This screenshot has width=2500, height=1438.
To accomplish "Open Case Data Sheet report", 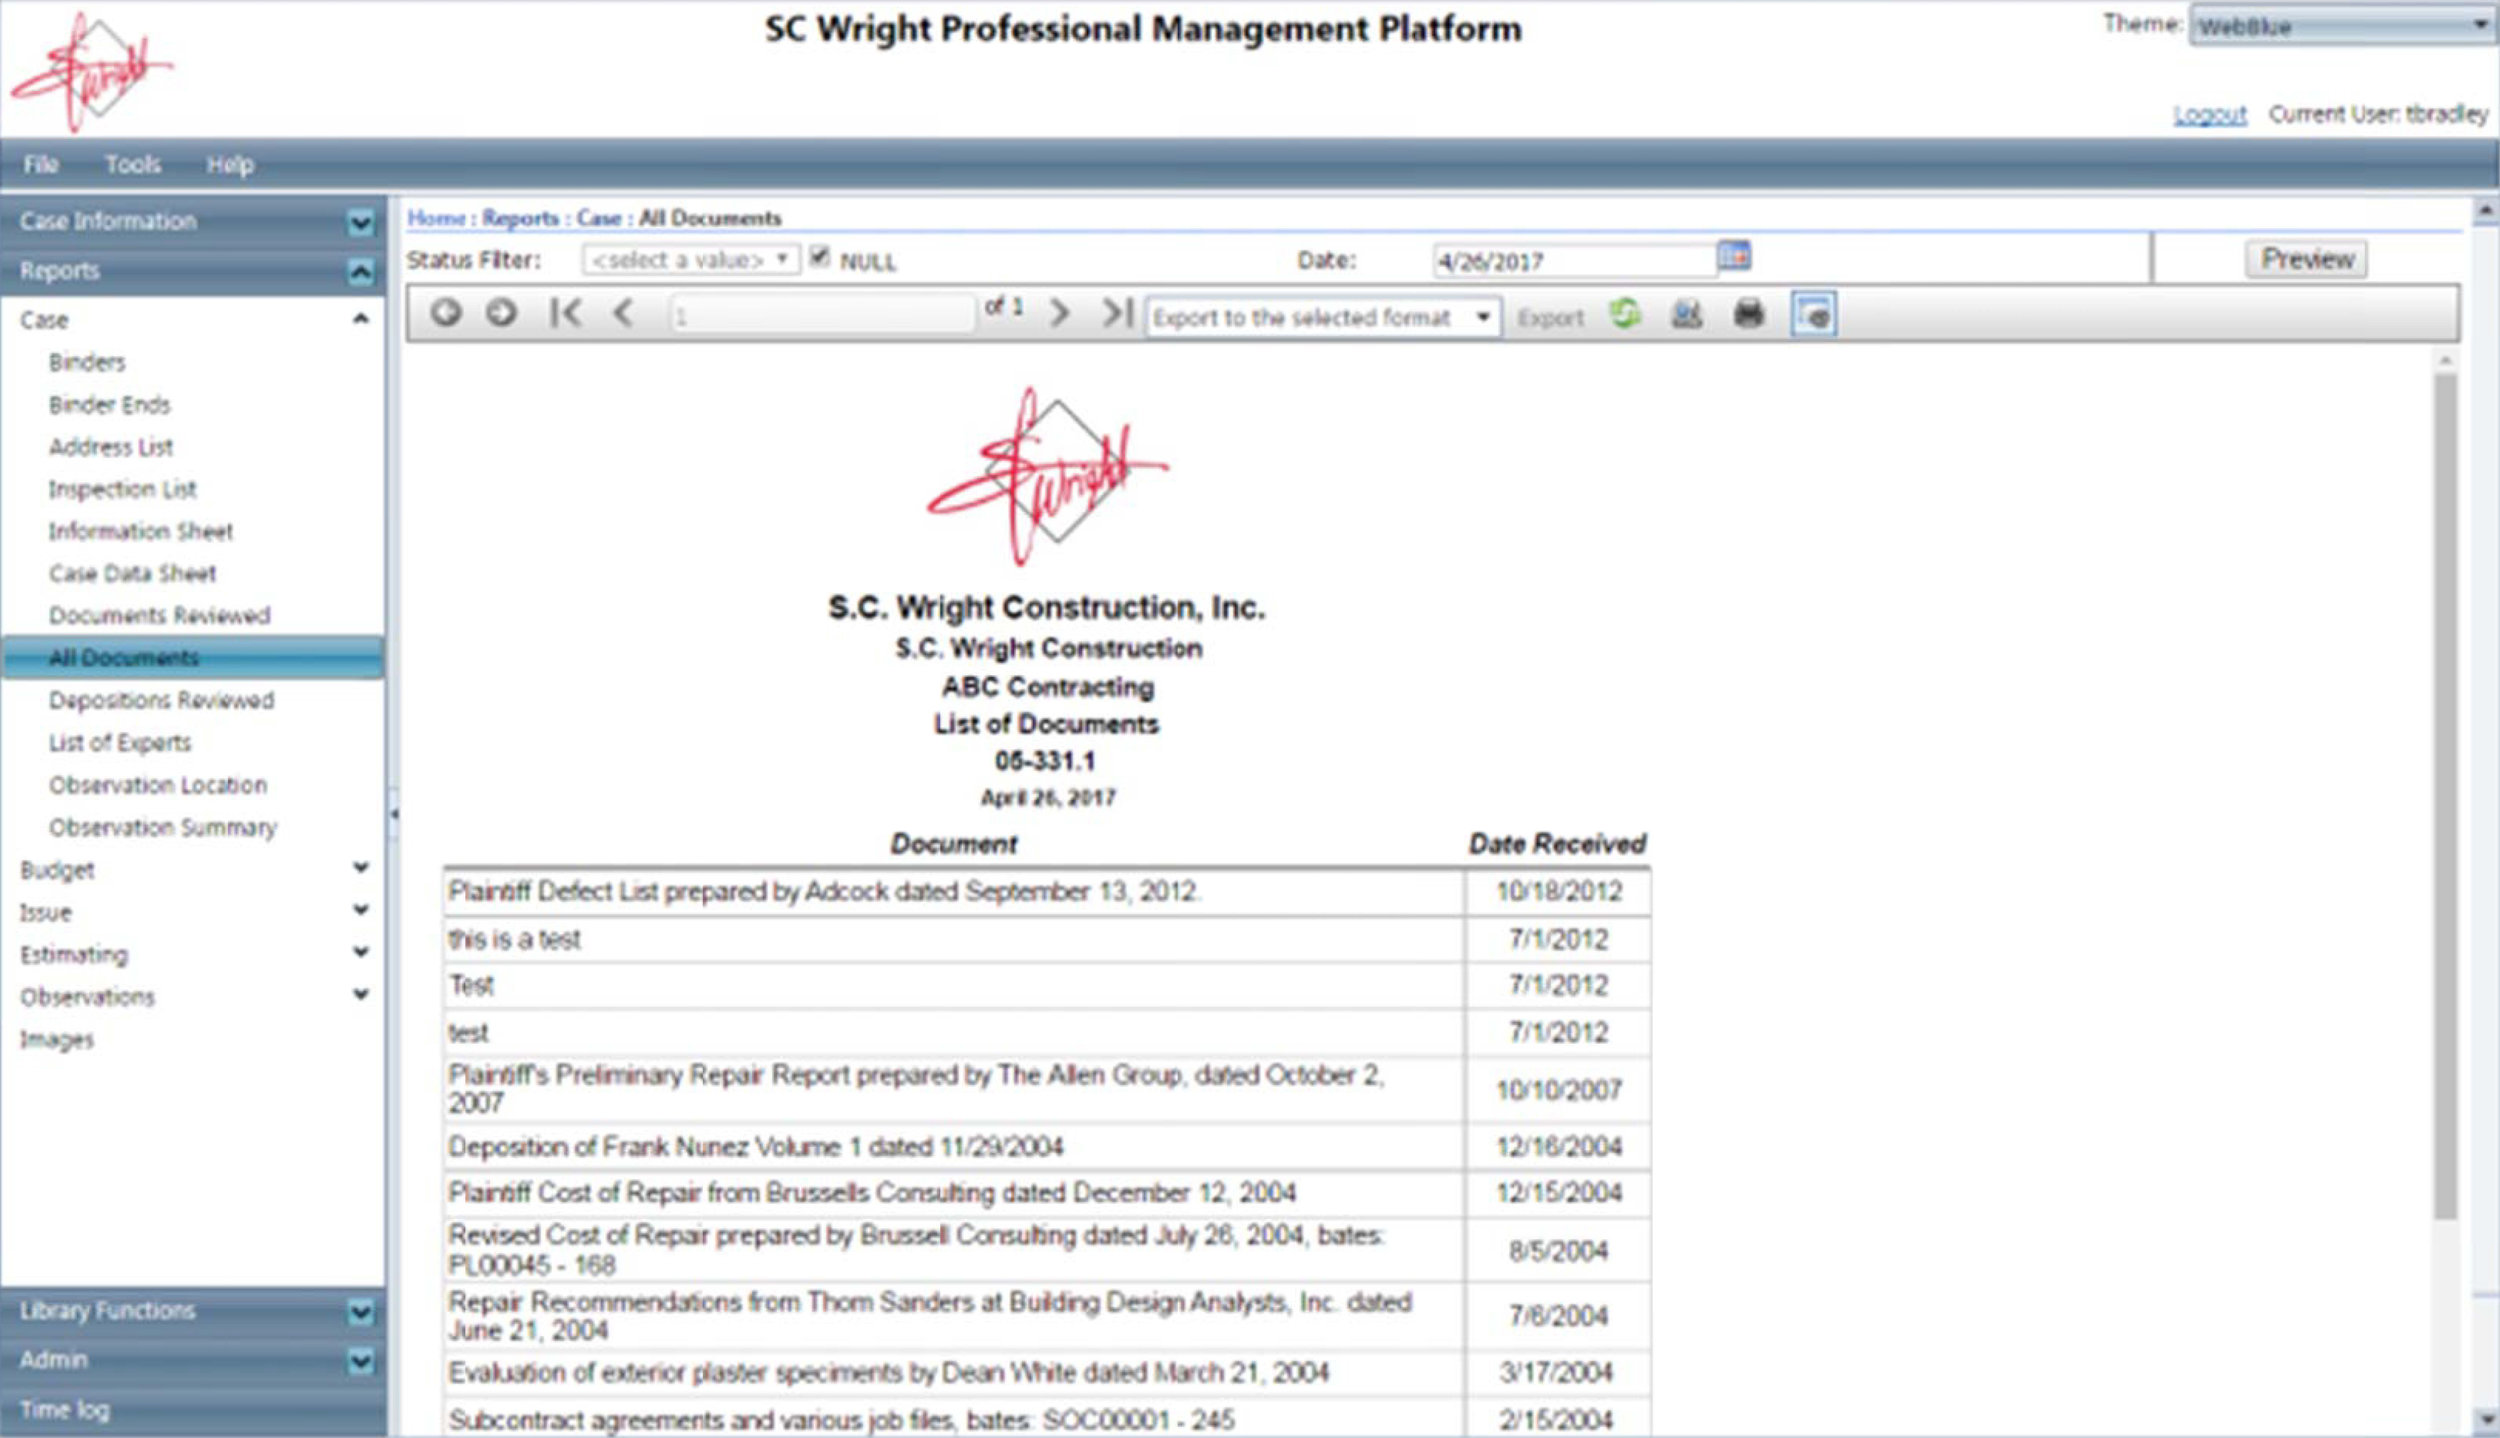I will click(x=132, y=573).
